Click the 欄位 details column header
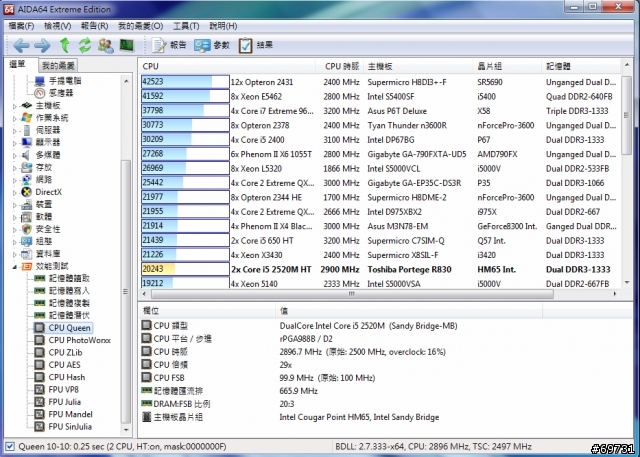The height and width of the screenshot is (457, 640). click(207, 311)
